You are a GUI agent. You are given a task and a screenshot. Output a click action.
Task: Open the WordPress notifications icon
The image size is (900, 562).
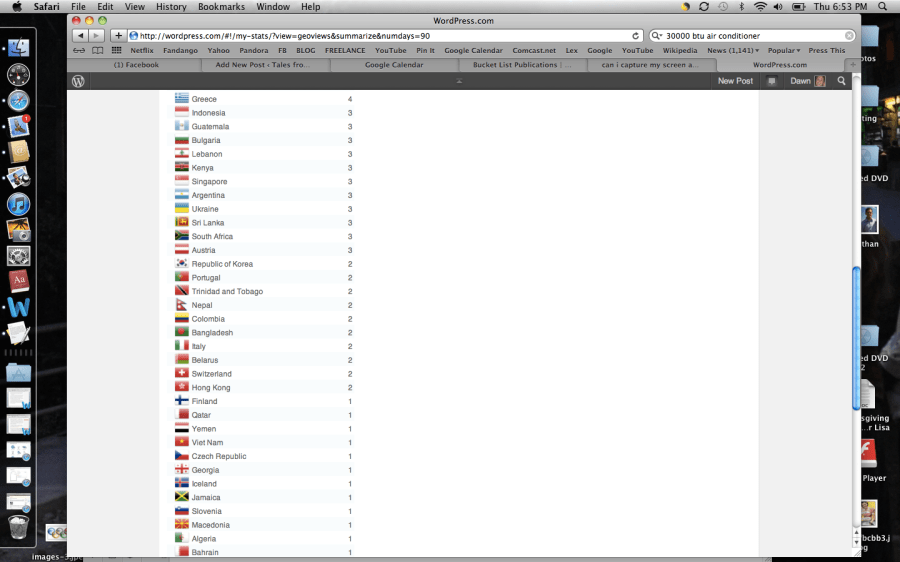[771, 81]
